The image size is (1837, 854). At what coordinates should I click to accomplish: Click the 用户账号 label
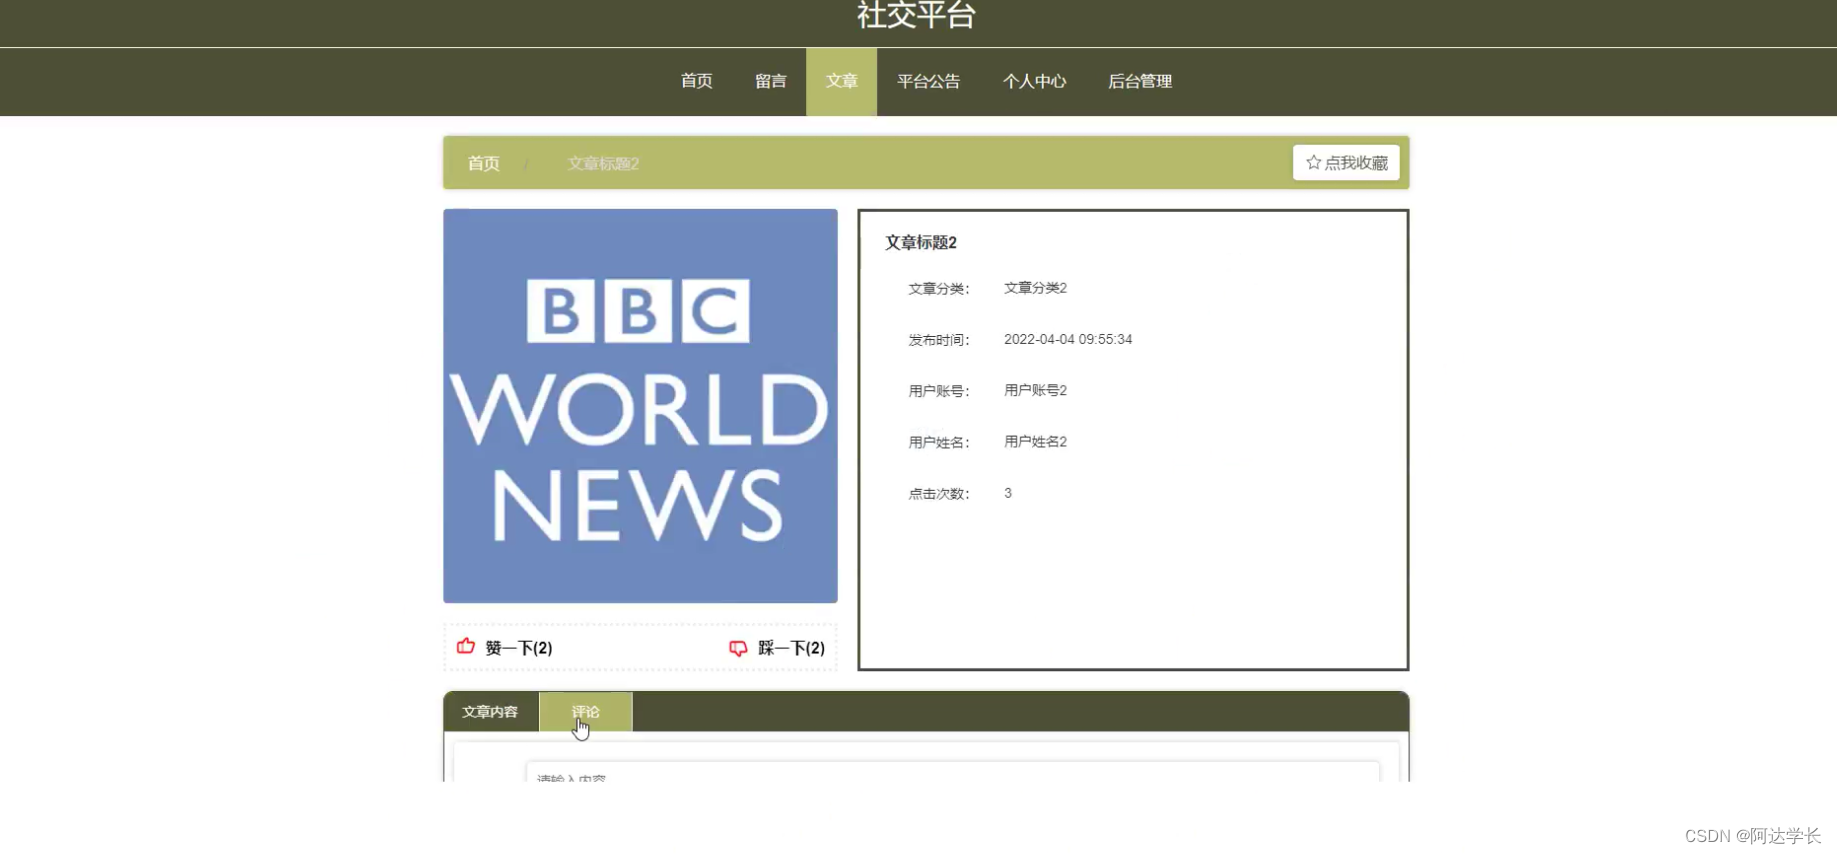click(939, 391)
